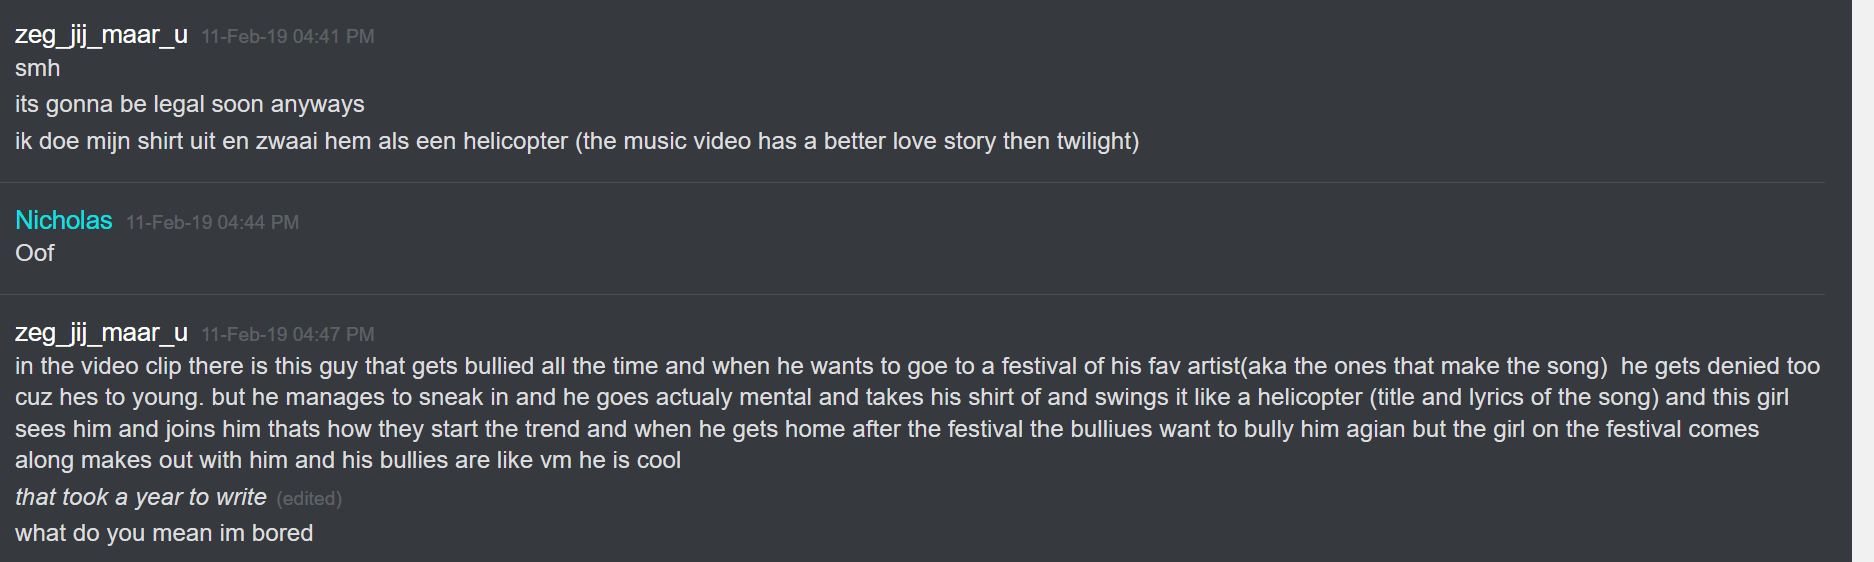This screenshot has height=562, width=1874.
Task: Click the italic "that took a year to write"
Action: point(141,497)
